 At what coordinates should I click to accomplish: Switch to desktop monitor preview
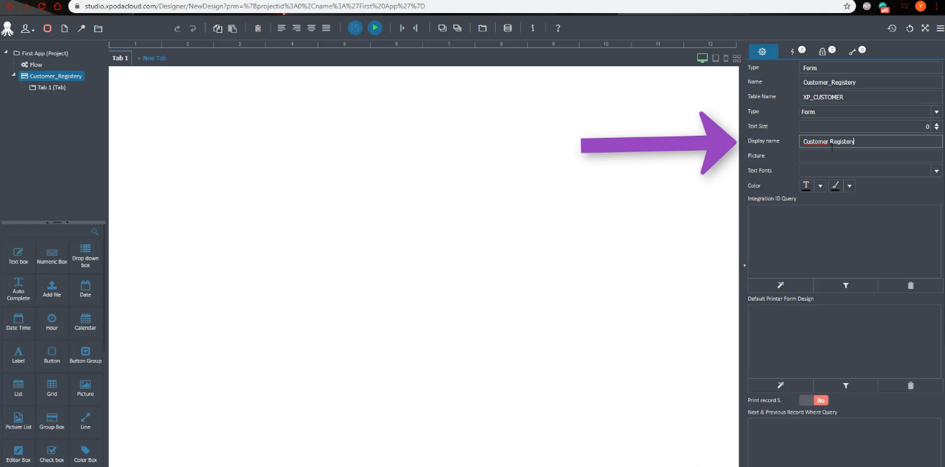[x=702, y=58]
